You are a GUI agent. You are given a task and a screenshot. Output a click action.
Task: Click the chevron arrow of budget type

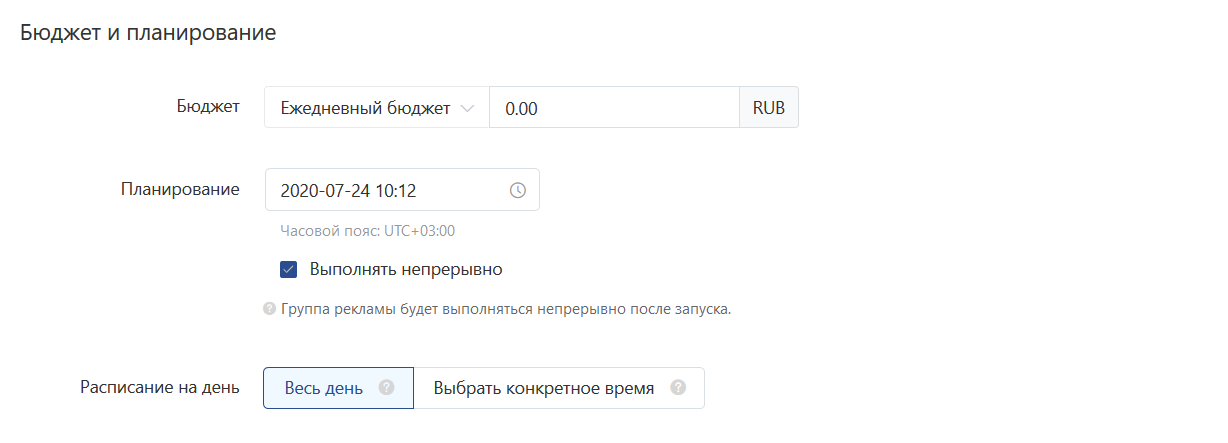[466, 108]
